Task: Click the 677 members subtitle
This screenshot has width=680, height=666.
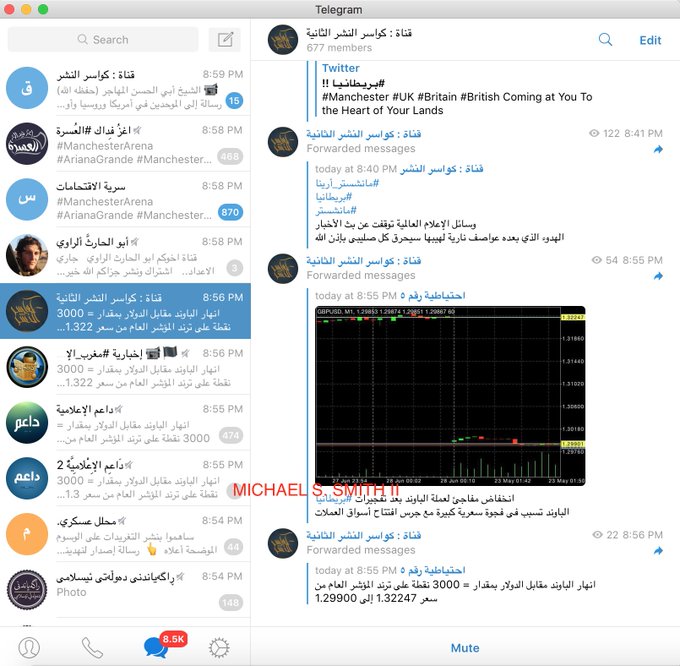Action: click(x=339, y=48)
